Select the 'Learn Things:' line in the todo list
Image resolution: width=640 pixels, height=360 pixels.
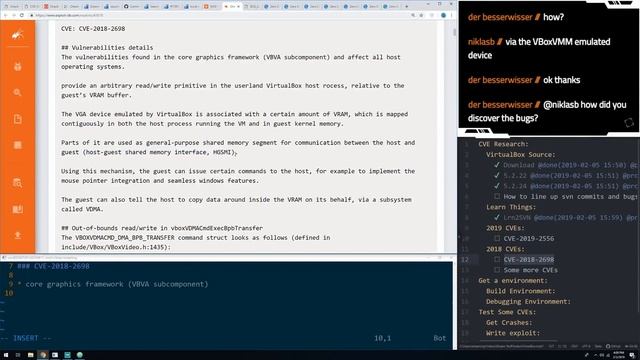(511, 207)
